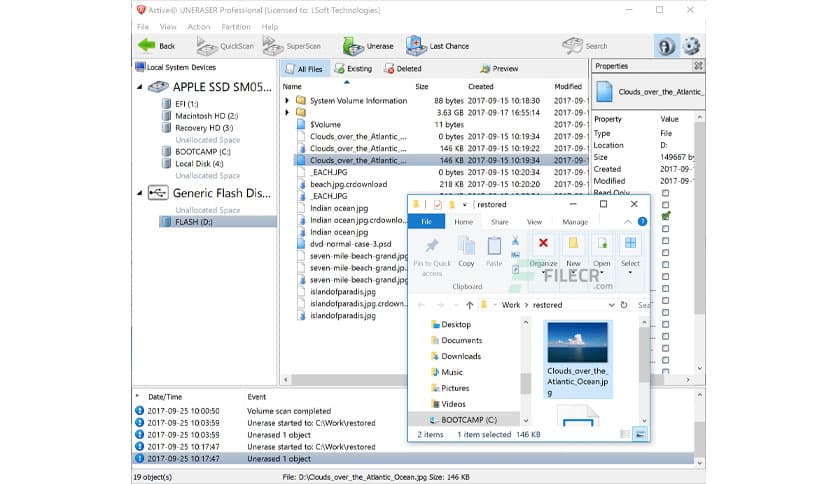The height and width of the screenshot is (484, 836).
Task: Collapse the APPLE SSD SM05 device tree
Action: [x=140, y=87]
